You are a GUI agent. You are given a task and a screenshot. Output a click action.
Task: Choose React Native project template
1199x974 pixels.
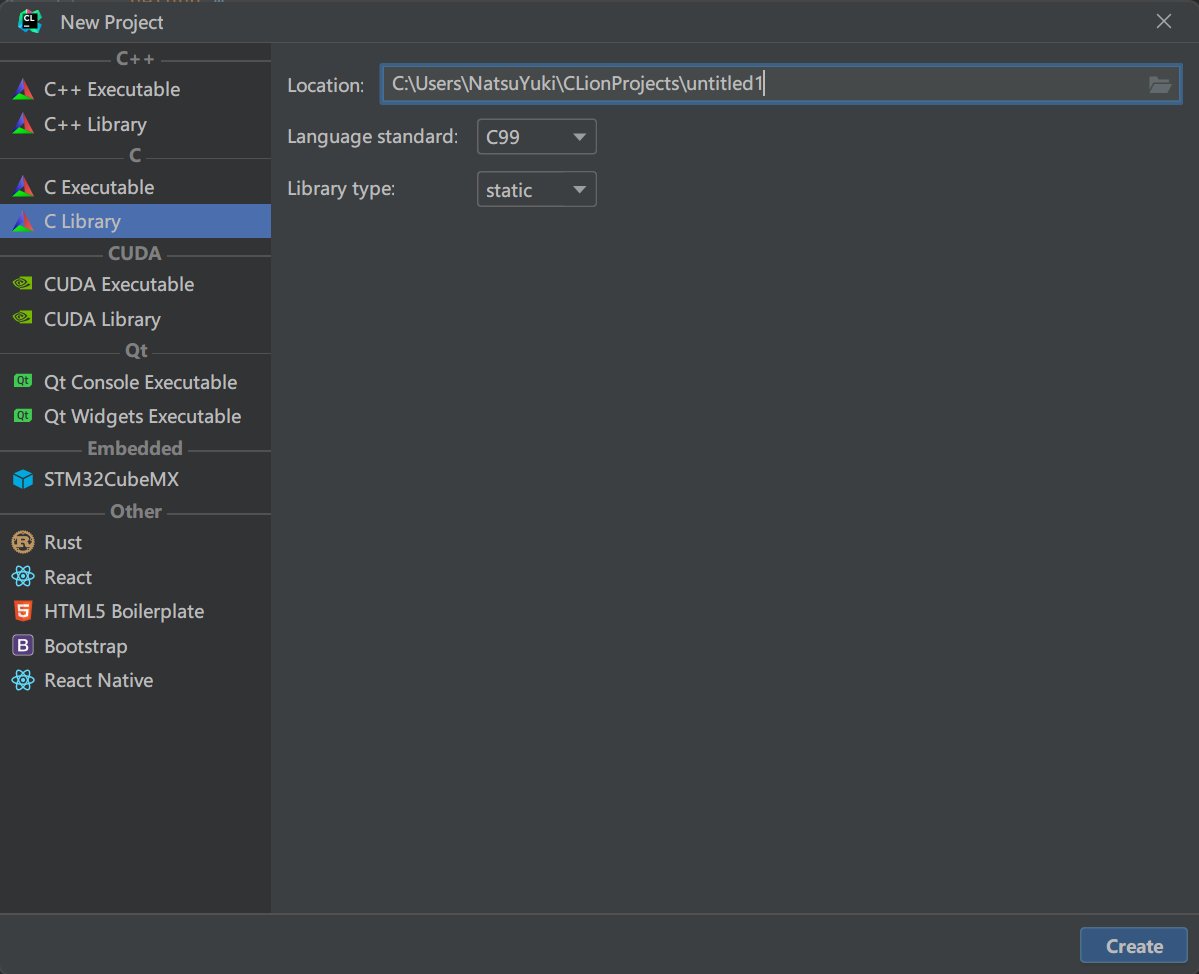pyautogui.click(x=98, y=680)
